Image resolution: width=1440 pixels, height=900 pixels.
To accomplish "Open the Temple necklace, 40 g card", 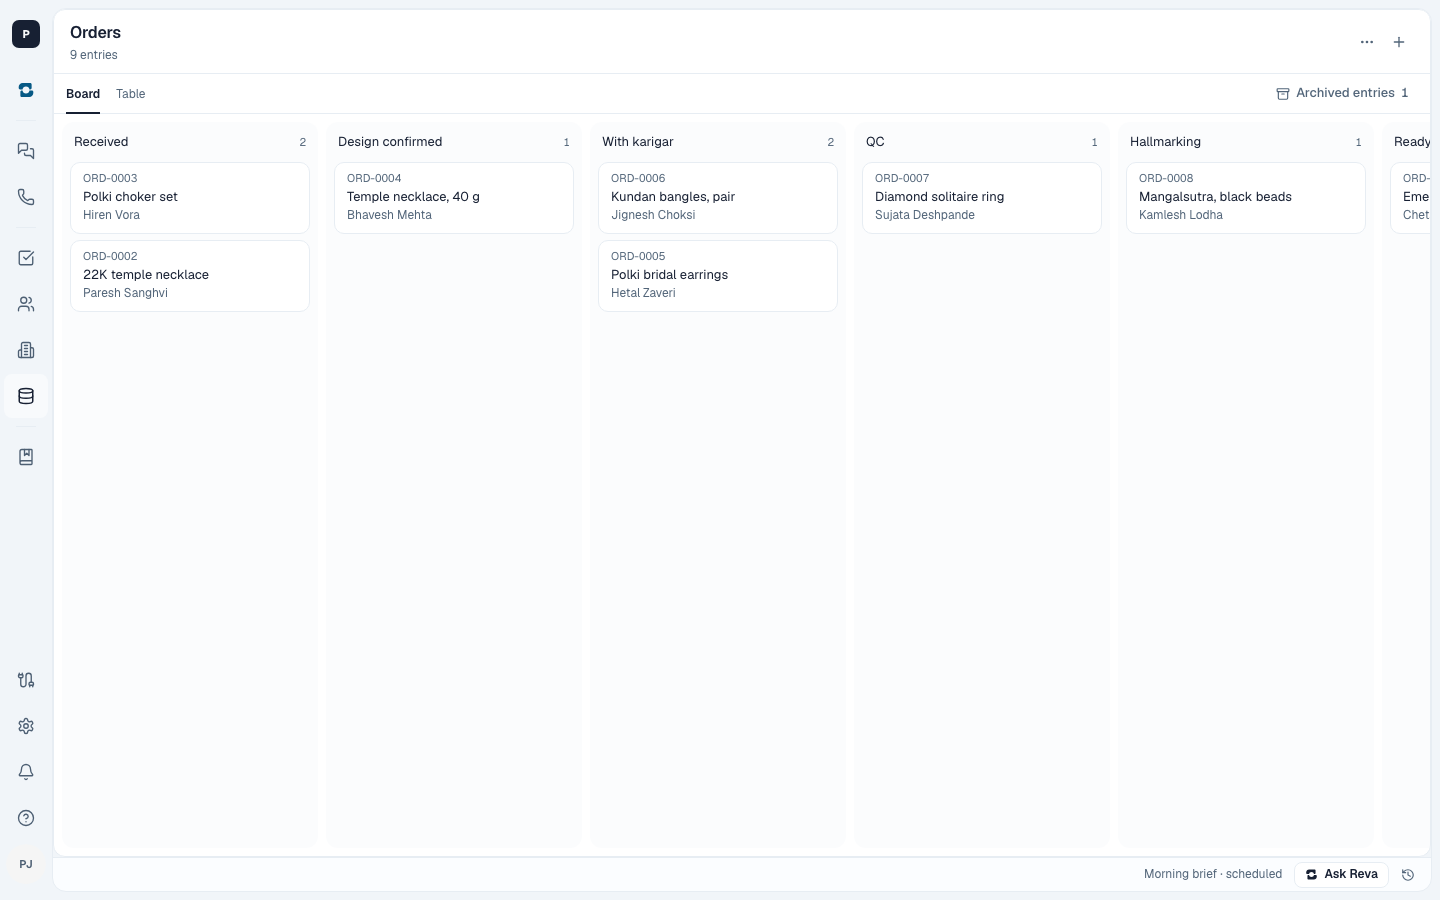I will [454, 198].
